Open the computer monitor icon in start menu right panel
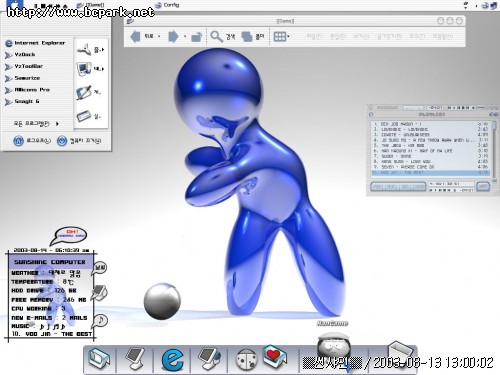The width and height of the screenshot is (500, 375). click(x=84, y=69)
